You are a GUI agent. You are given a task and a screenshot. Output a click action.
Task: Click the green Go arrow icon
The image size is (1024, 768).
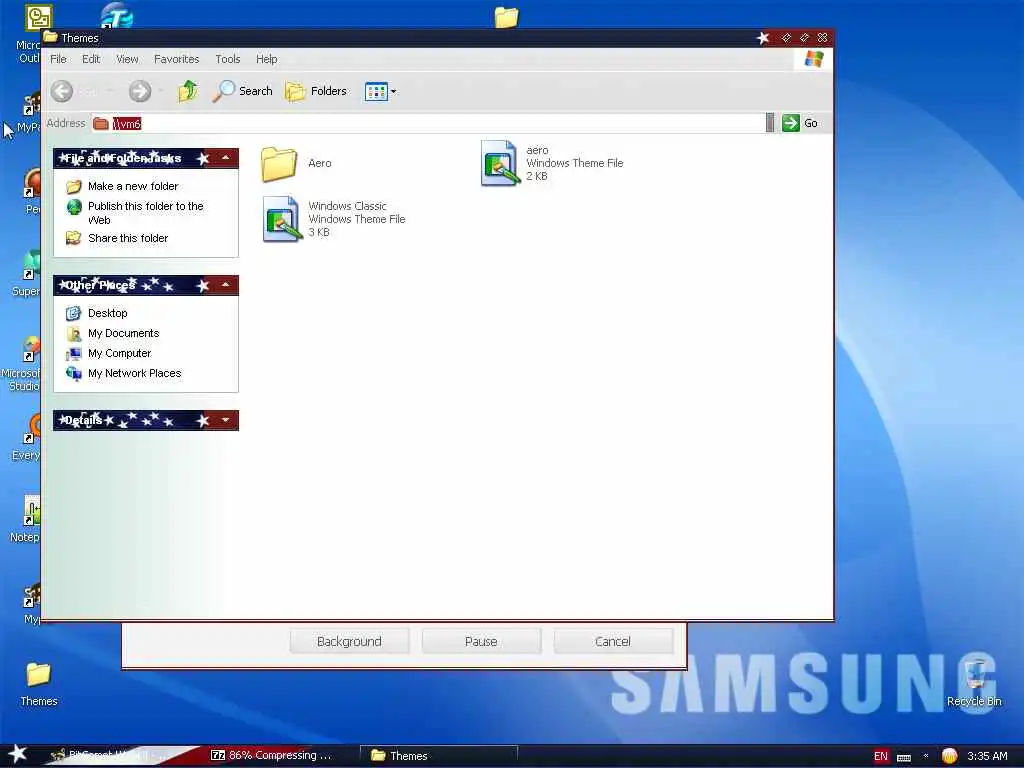[x=791, y=123]
